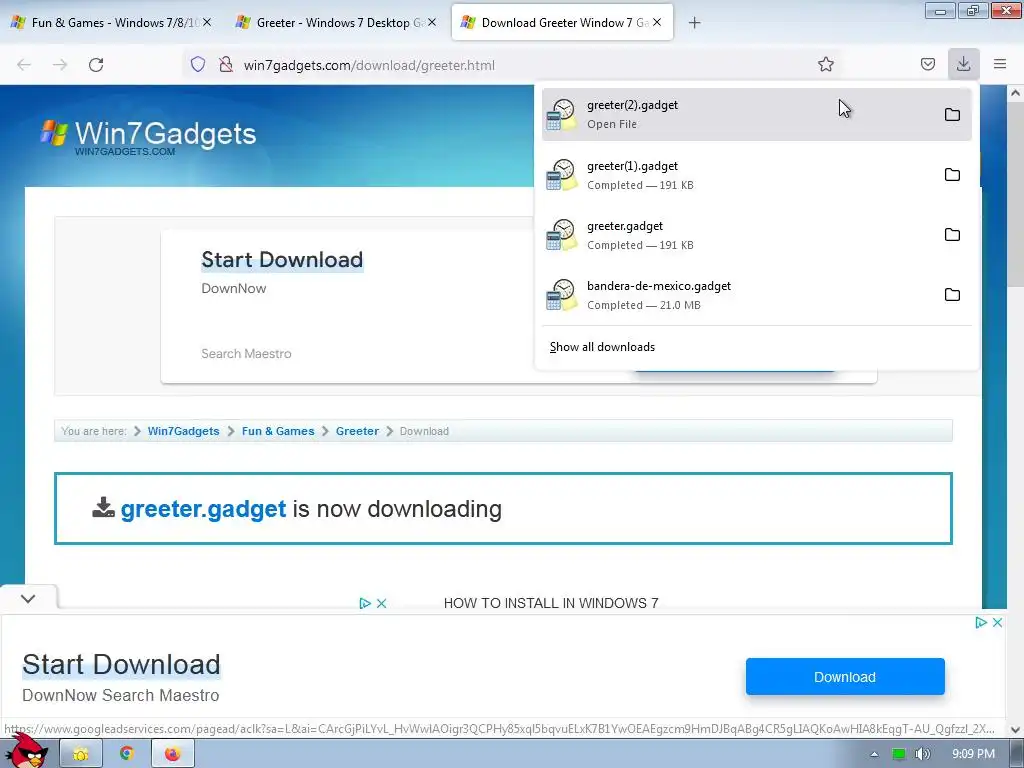Close the inline ad with X
The image size is (1024, 768).
point(382,603)
